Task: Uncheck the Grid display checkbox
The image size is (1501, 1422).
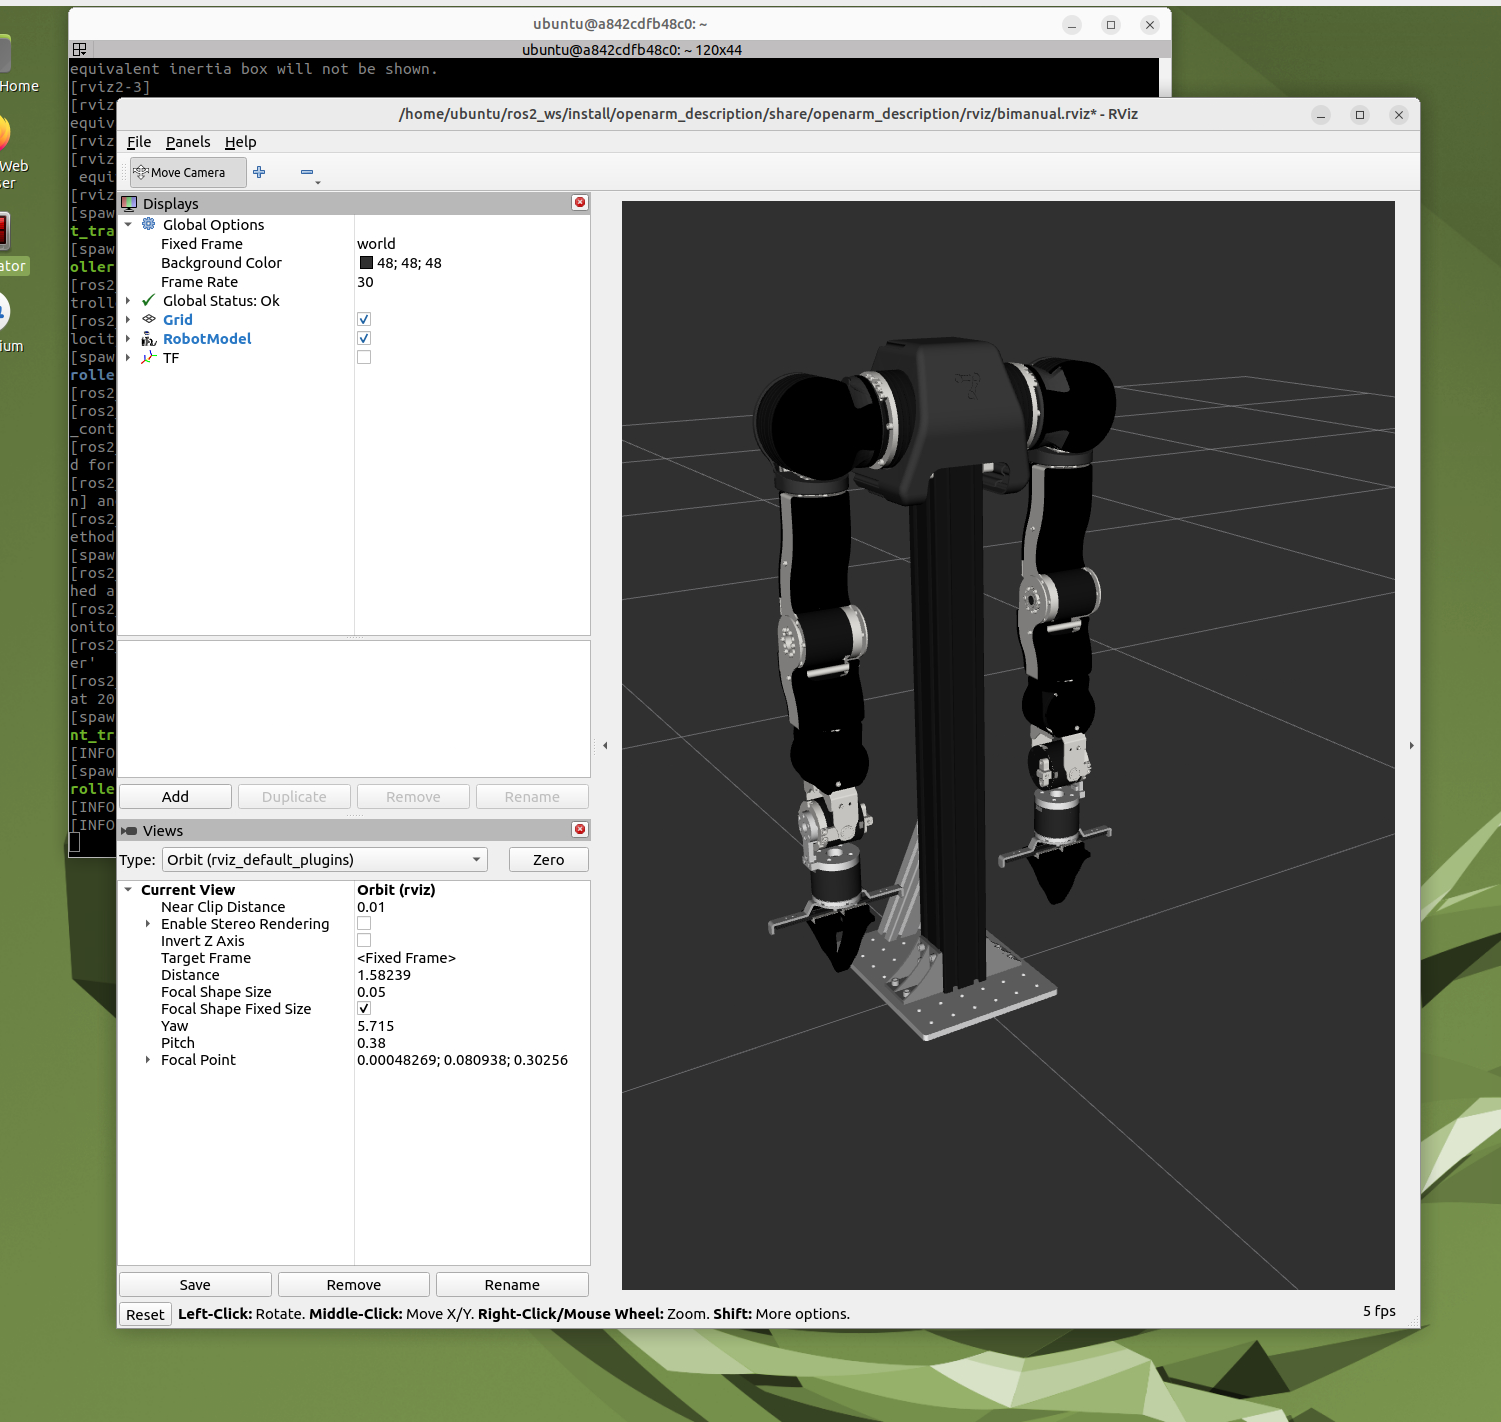Action: (364, 320)
